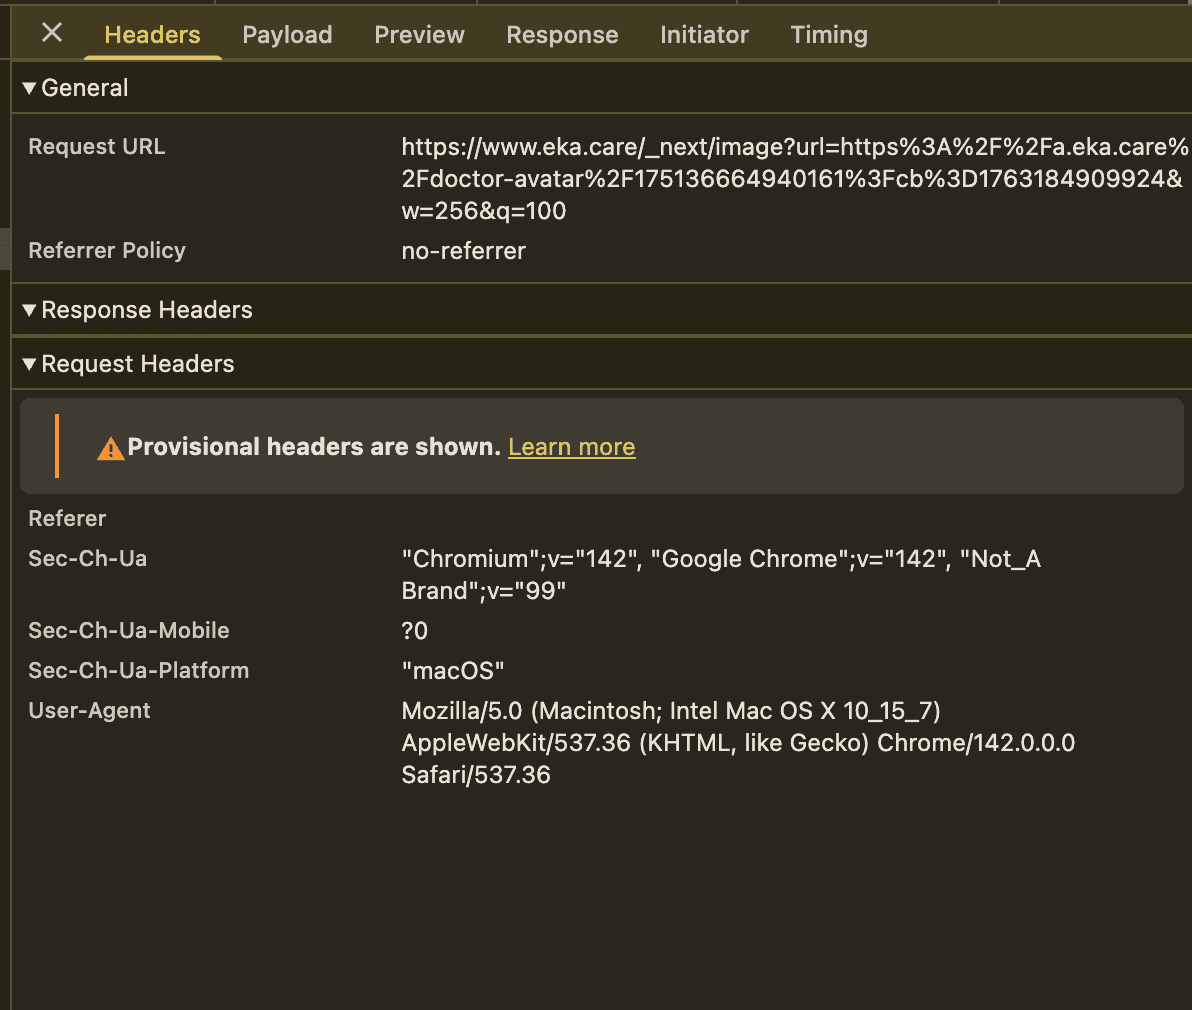Expand the Response Headers section
This screenshot has height=1010, width=1192.
coord(29,311)
